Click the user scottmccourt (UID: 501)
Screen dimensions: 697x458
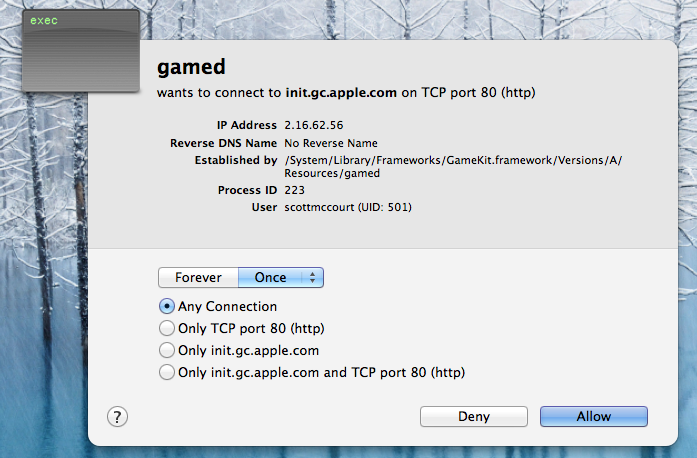(x=348, y=207)
